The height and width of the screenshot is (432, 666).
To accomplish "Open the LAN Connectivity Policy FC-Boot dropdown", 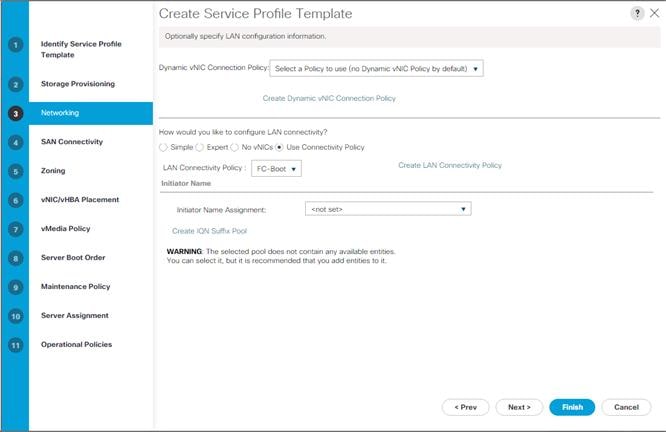I will point(277,169).
